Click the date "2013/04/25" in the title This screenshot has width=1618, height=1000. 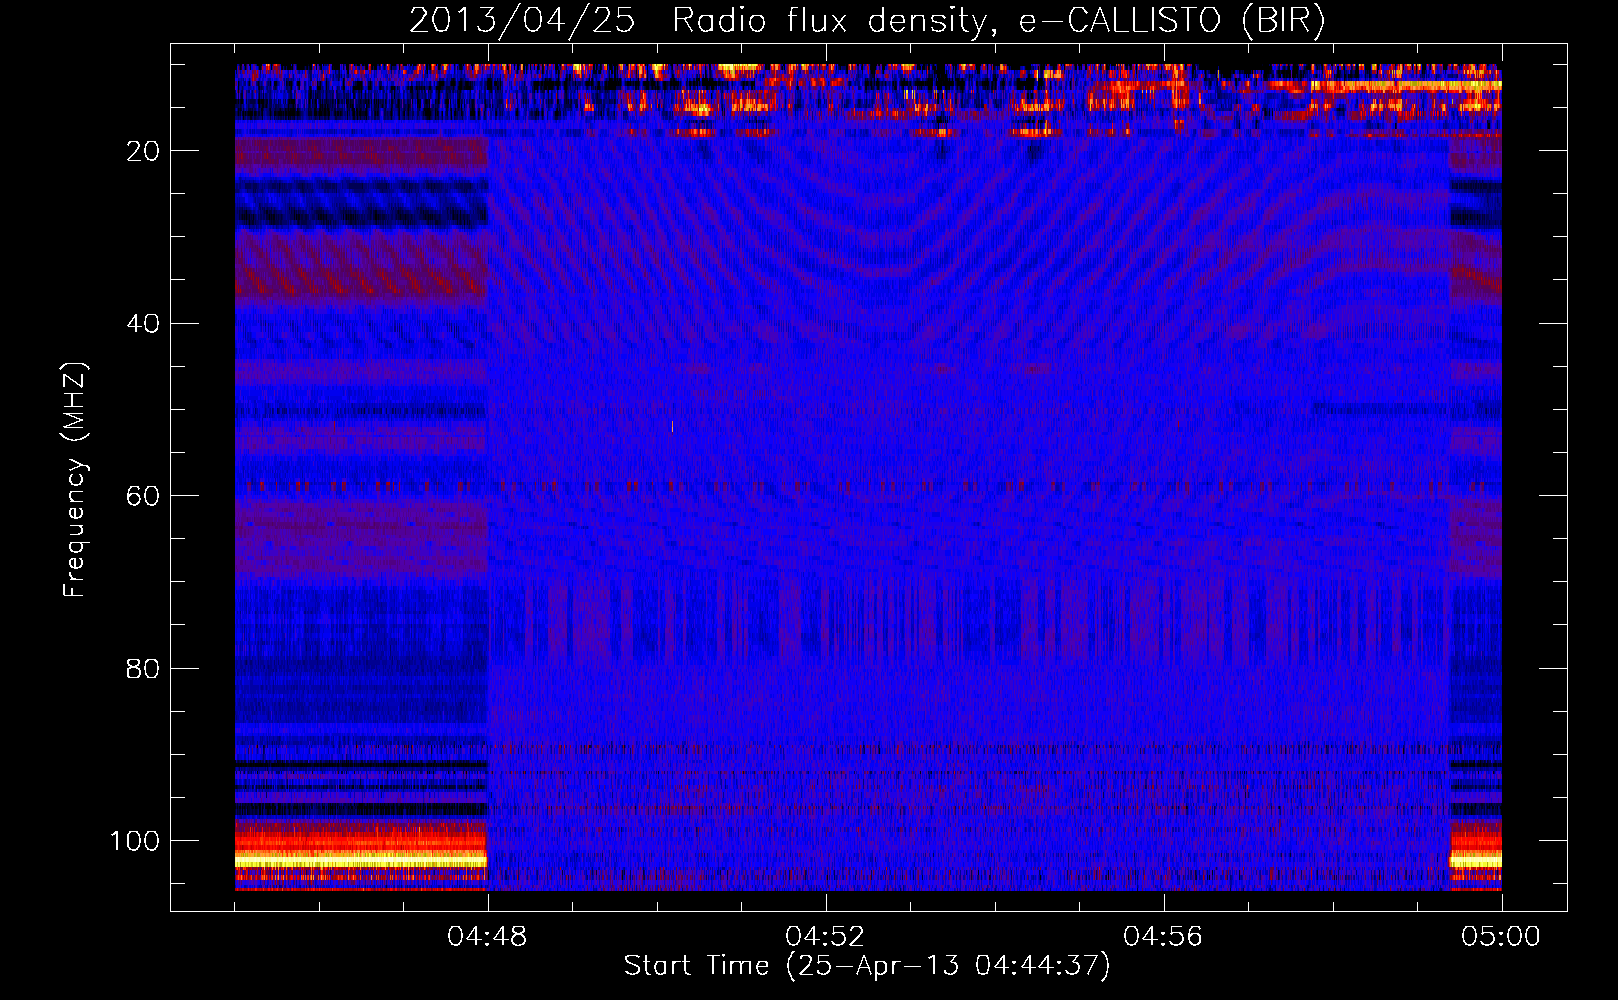(522, 21)
